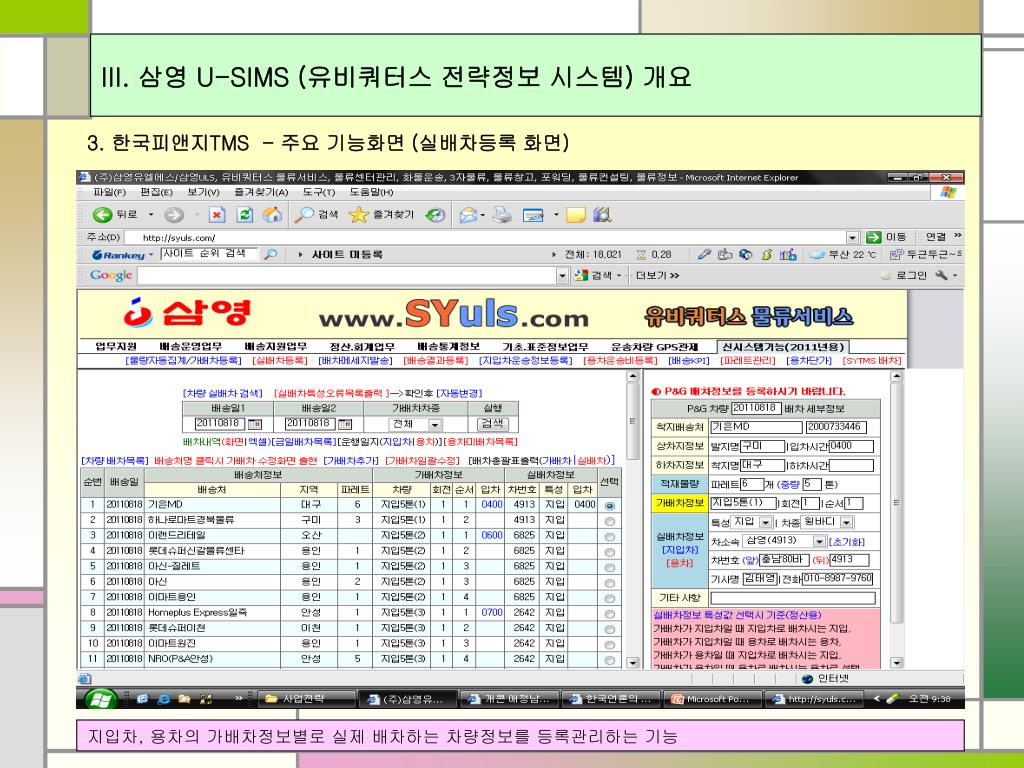Open the mail icon dropdown arrow
This screenshot has height=768, width=1024.
click(x=483, y=215)
